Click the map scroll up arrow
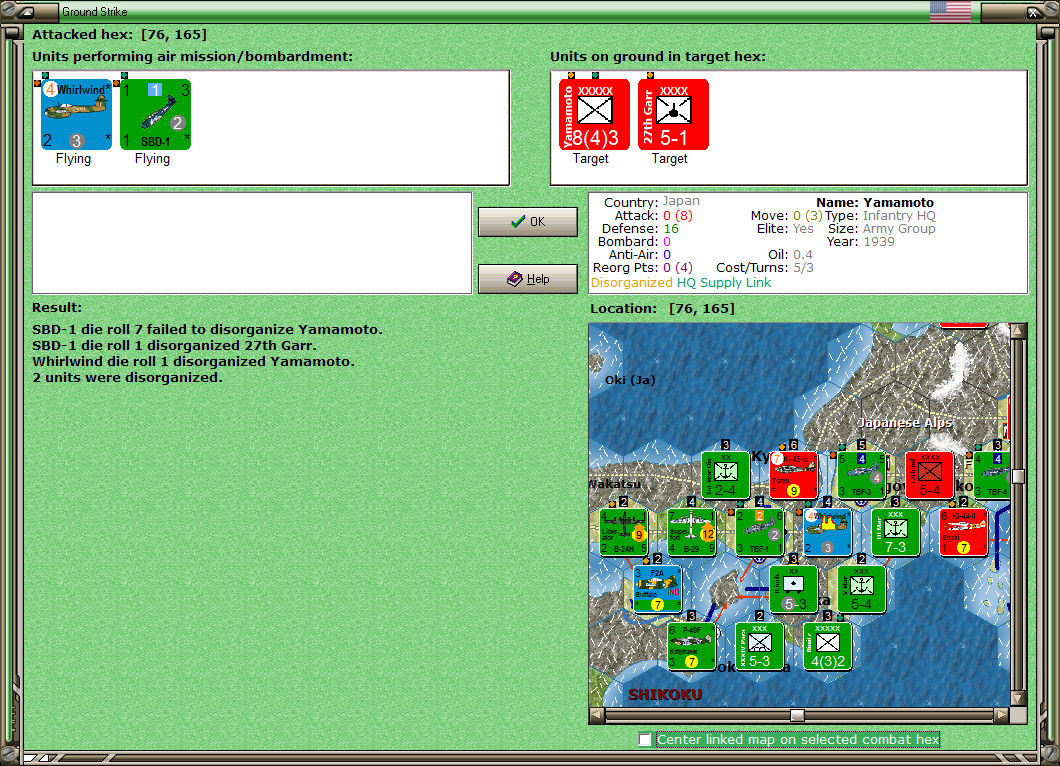The height and width of the screenshot is (766, 1060). click(x=1019, y=331)
